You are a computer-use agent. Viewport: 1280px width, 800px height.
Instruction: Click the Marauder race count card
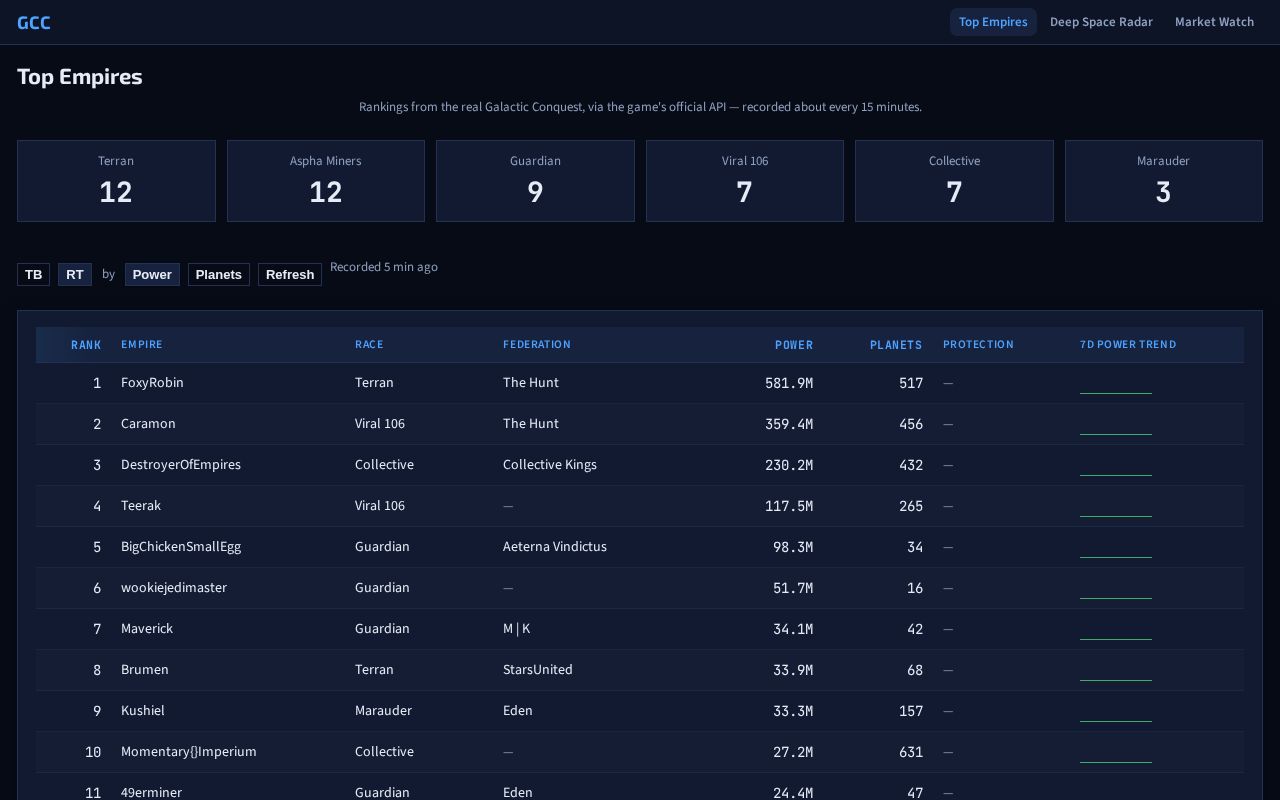click(1164, 181)
